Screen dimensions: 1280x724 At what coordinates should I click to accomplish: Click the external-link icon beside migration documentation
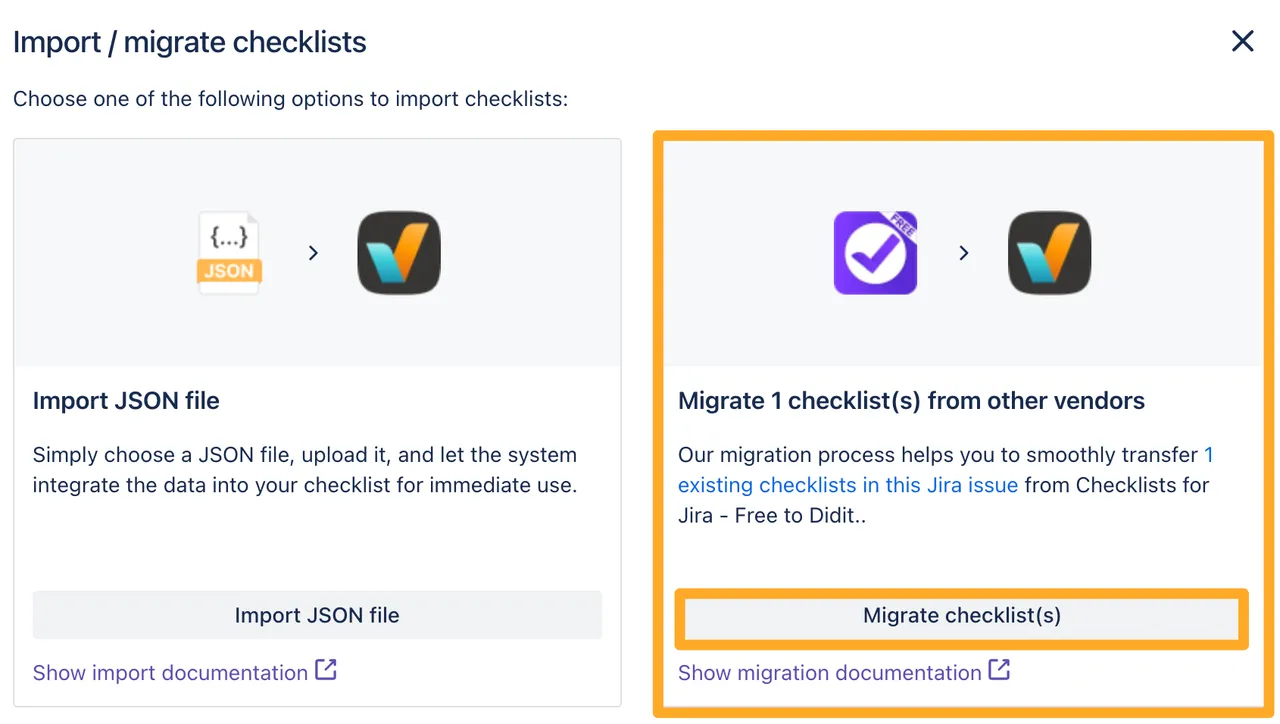point(999,670)
